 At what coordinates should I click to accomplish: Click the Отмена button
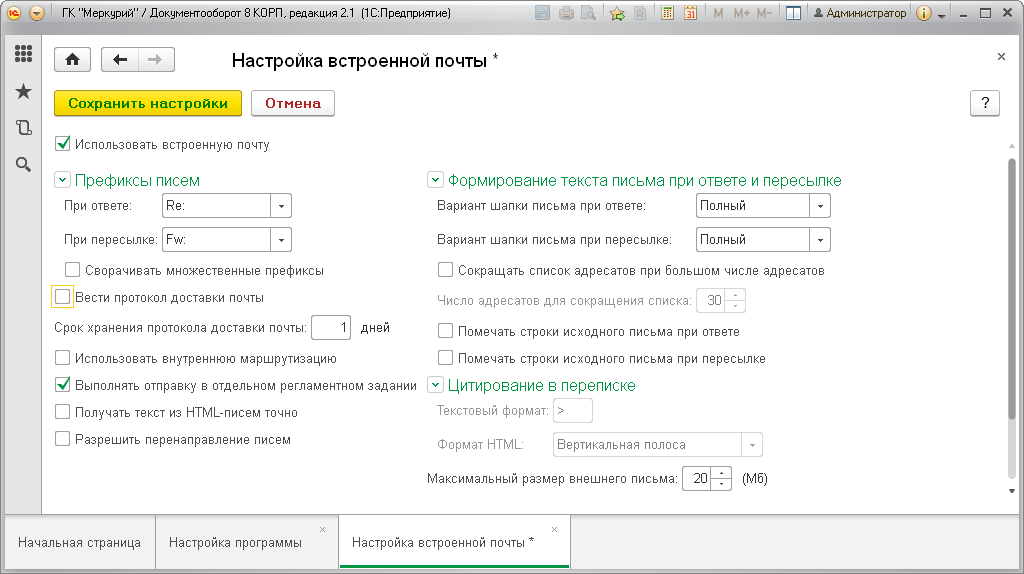[x=293, y=103]
